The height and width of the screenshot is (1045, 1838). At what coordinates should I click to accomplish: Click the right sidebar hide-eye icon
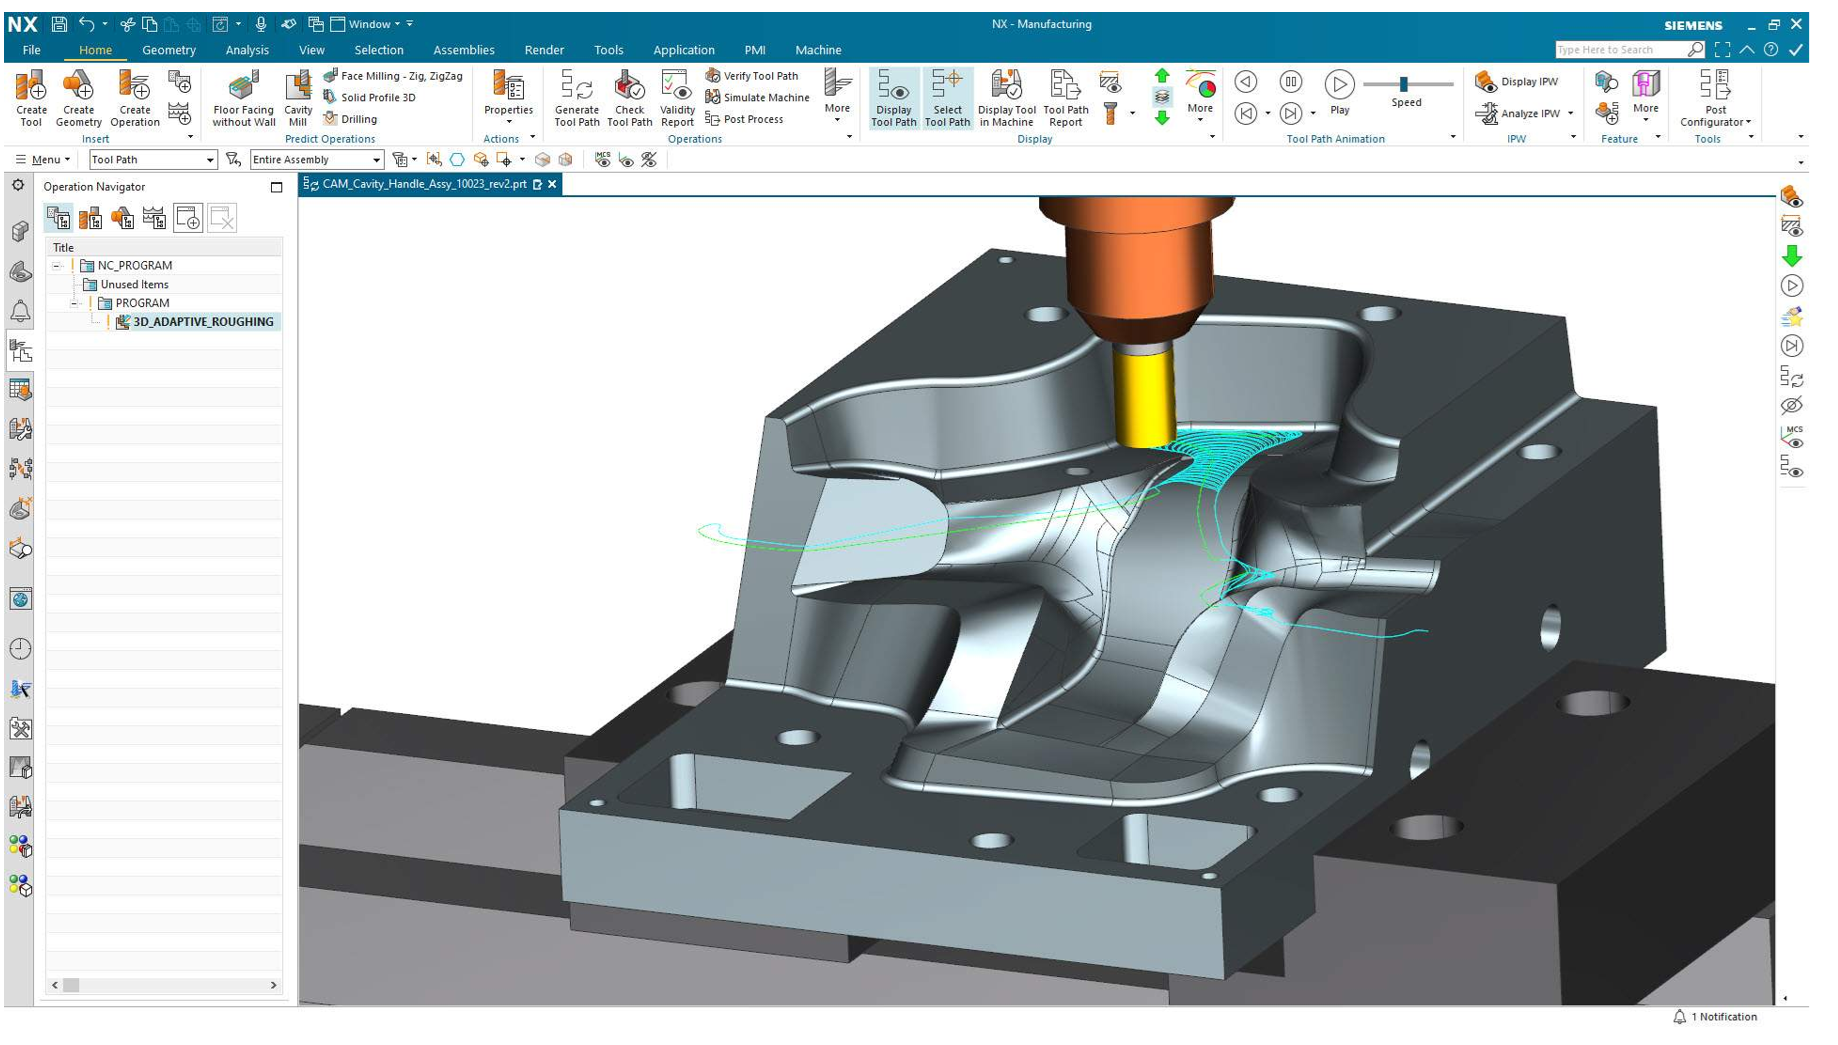(1791, 406)
